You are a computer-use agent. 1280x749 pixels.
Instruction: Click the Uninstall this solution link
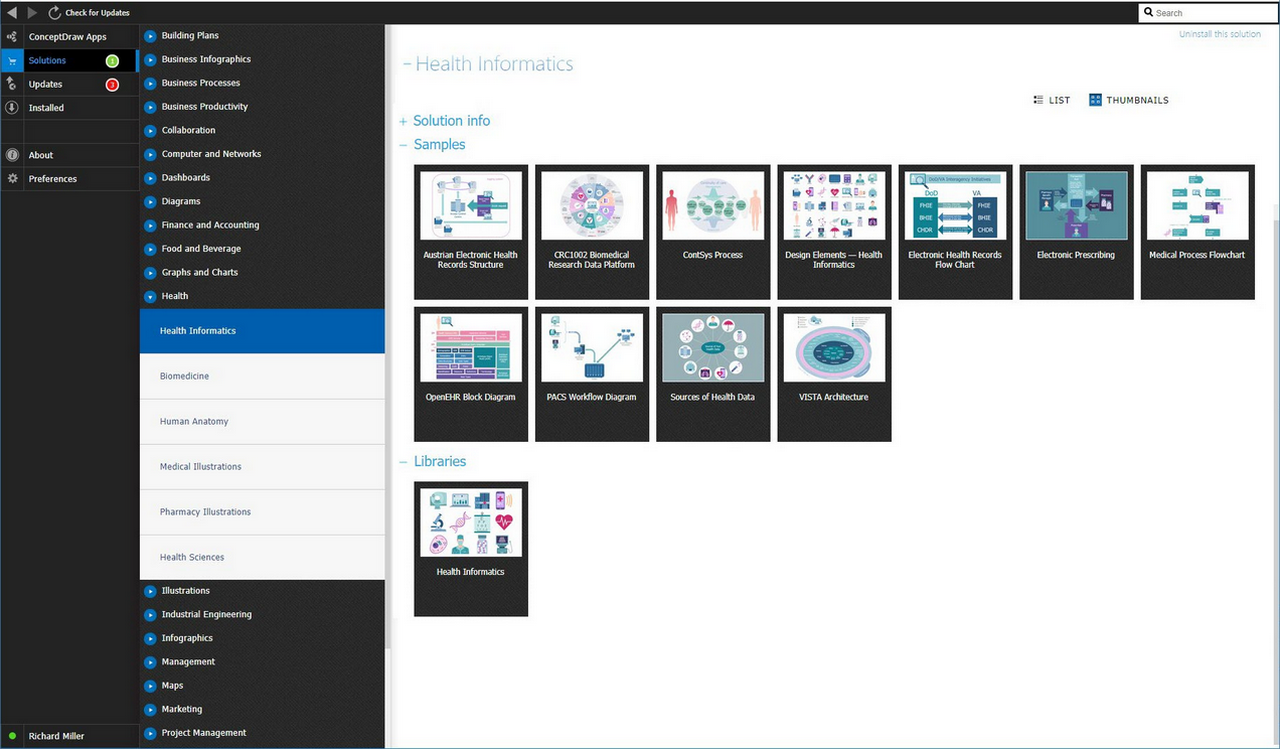point(1220,34)
